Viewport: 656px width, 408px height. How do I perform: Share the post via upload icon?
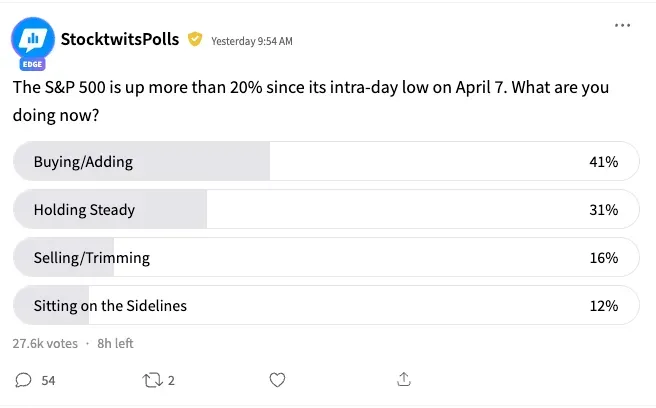[x=404, y=379]
